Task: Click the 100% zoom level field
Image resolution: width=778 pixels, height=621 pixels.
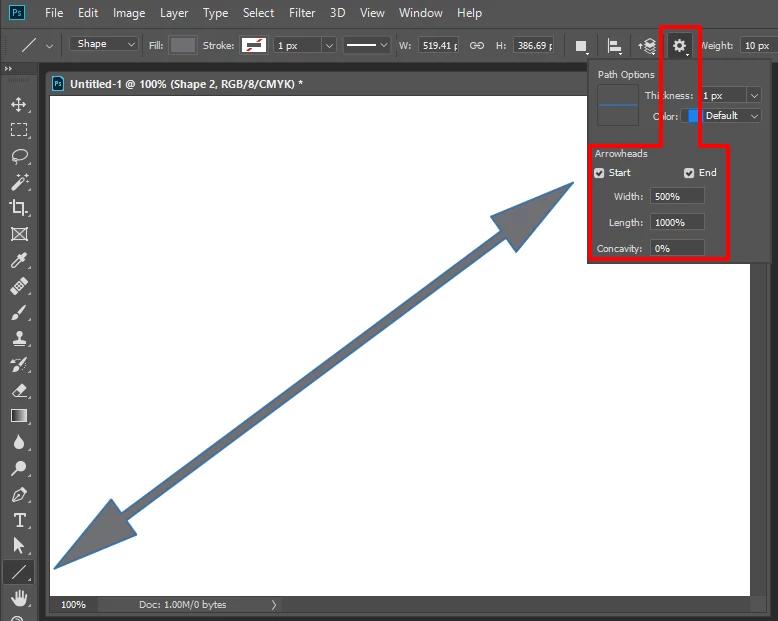Action: [73, 605]
